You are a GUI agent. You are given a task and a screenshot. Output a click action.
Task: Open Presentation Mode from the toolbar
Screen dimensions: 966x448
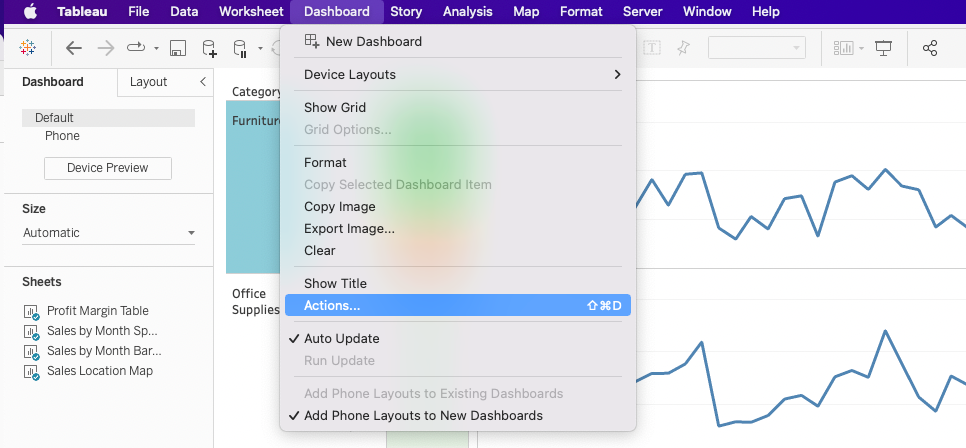883,48
